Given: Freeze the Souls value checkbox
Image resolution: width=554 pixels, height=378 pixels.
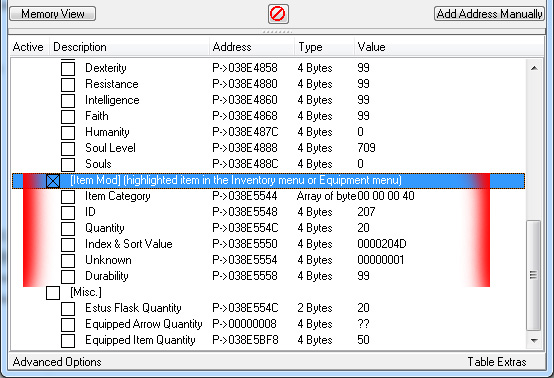Looking at the screenshot, I should (68, 165).
